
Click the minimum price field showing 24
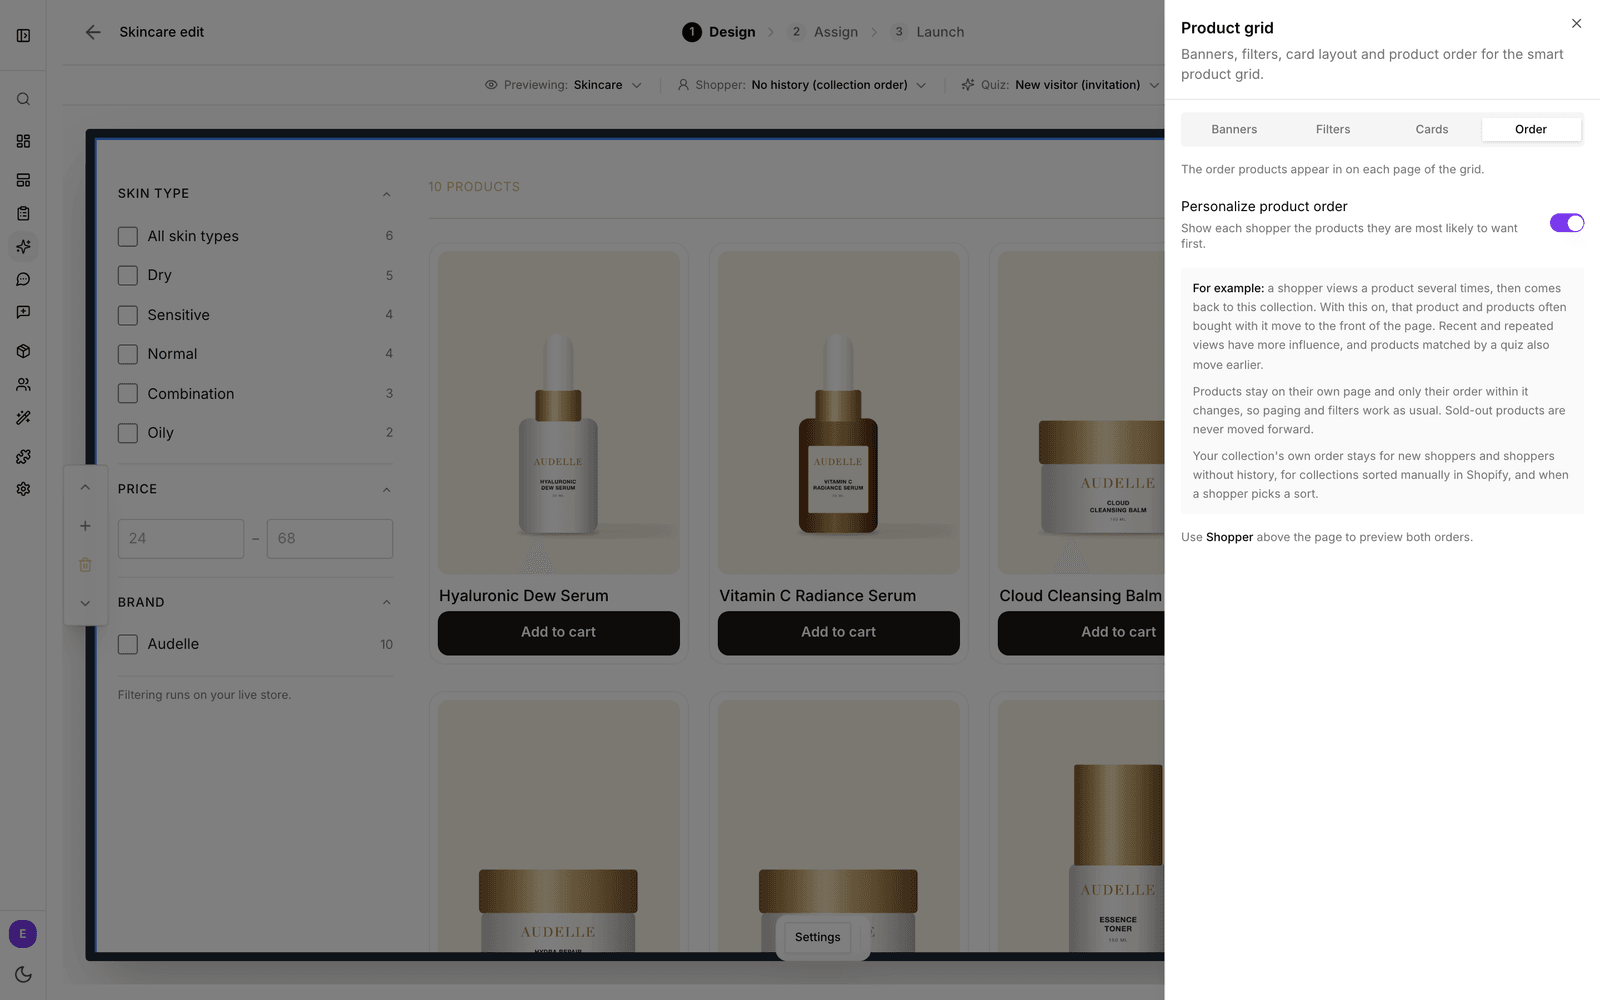[x=181, y=538]
